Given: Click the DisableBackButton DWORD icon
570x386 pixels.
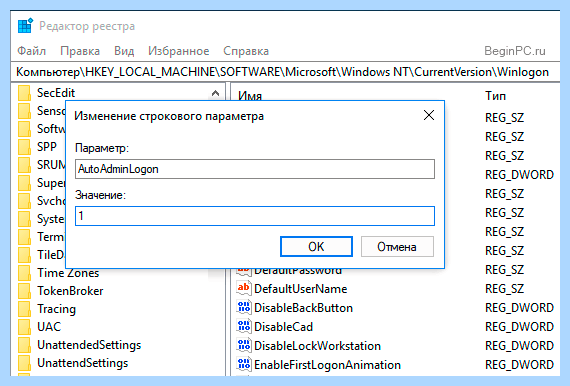Looking at the screenshot, I should click(244, 307).
